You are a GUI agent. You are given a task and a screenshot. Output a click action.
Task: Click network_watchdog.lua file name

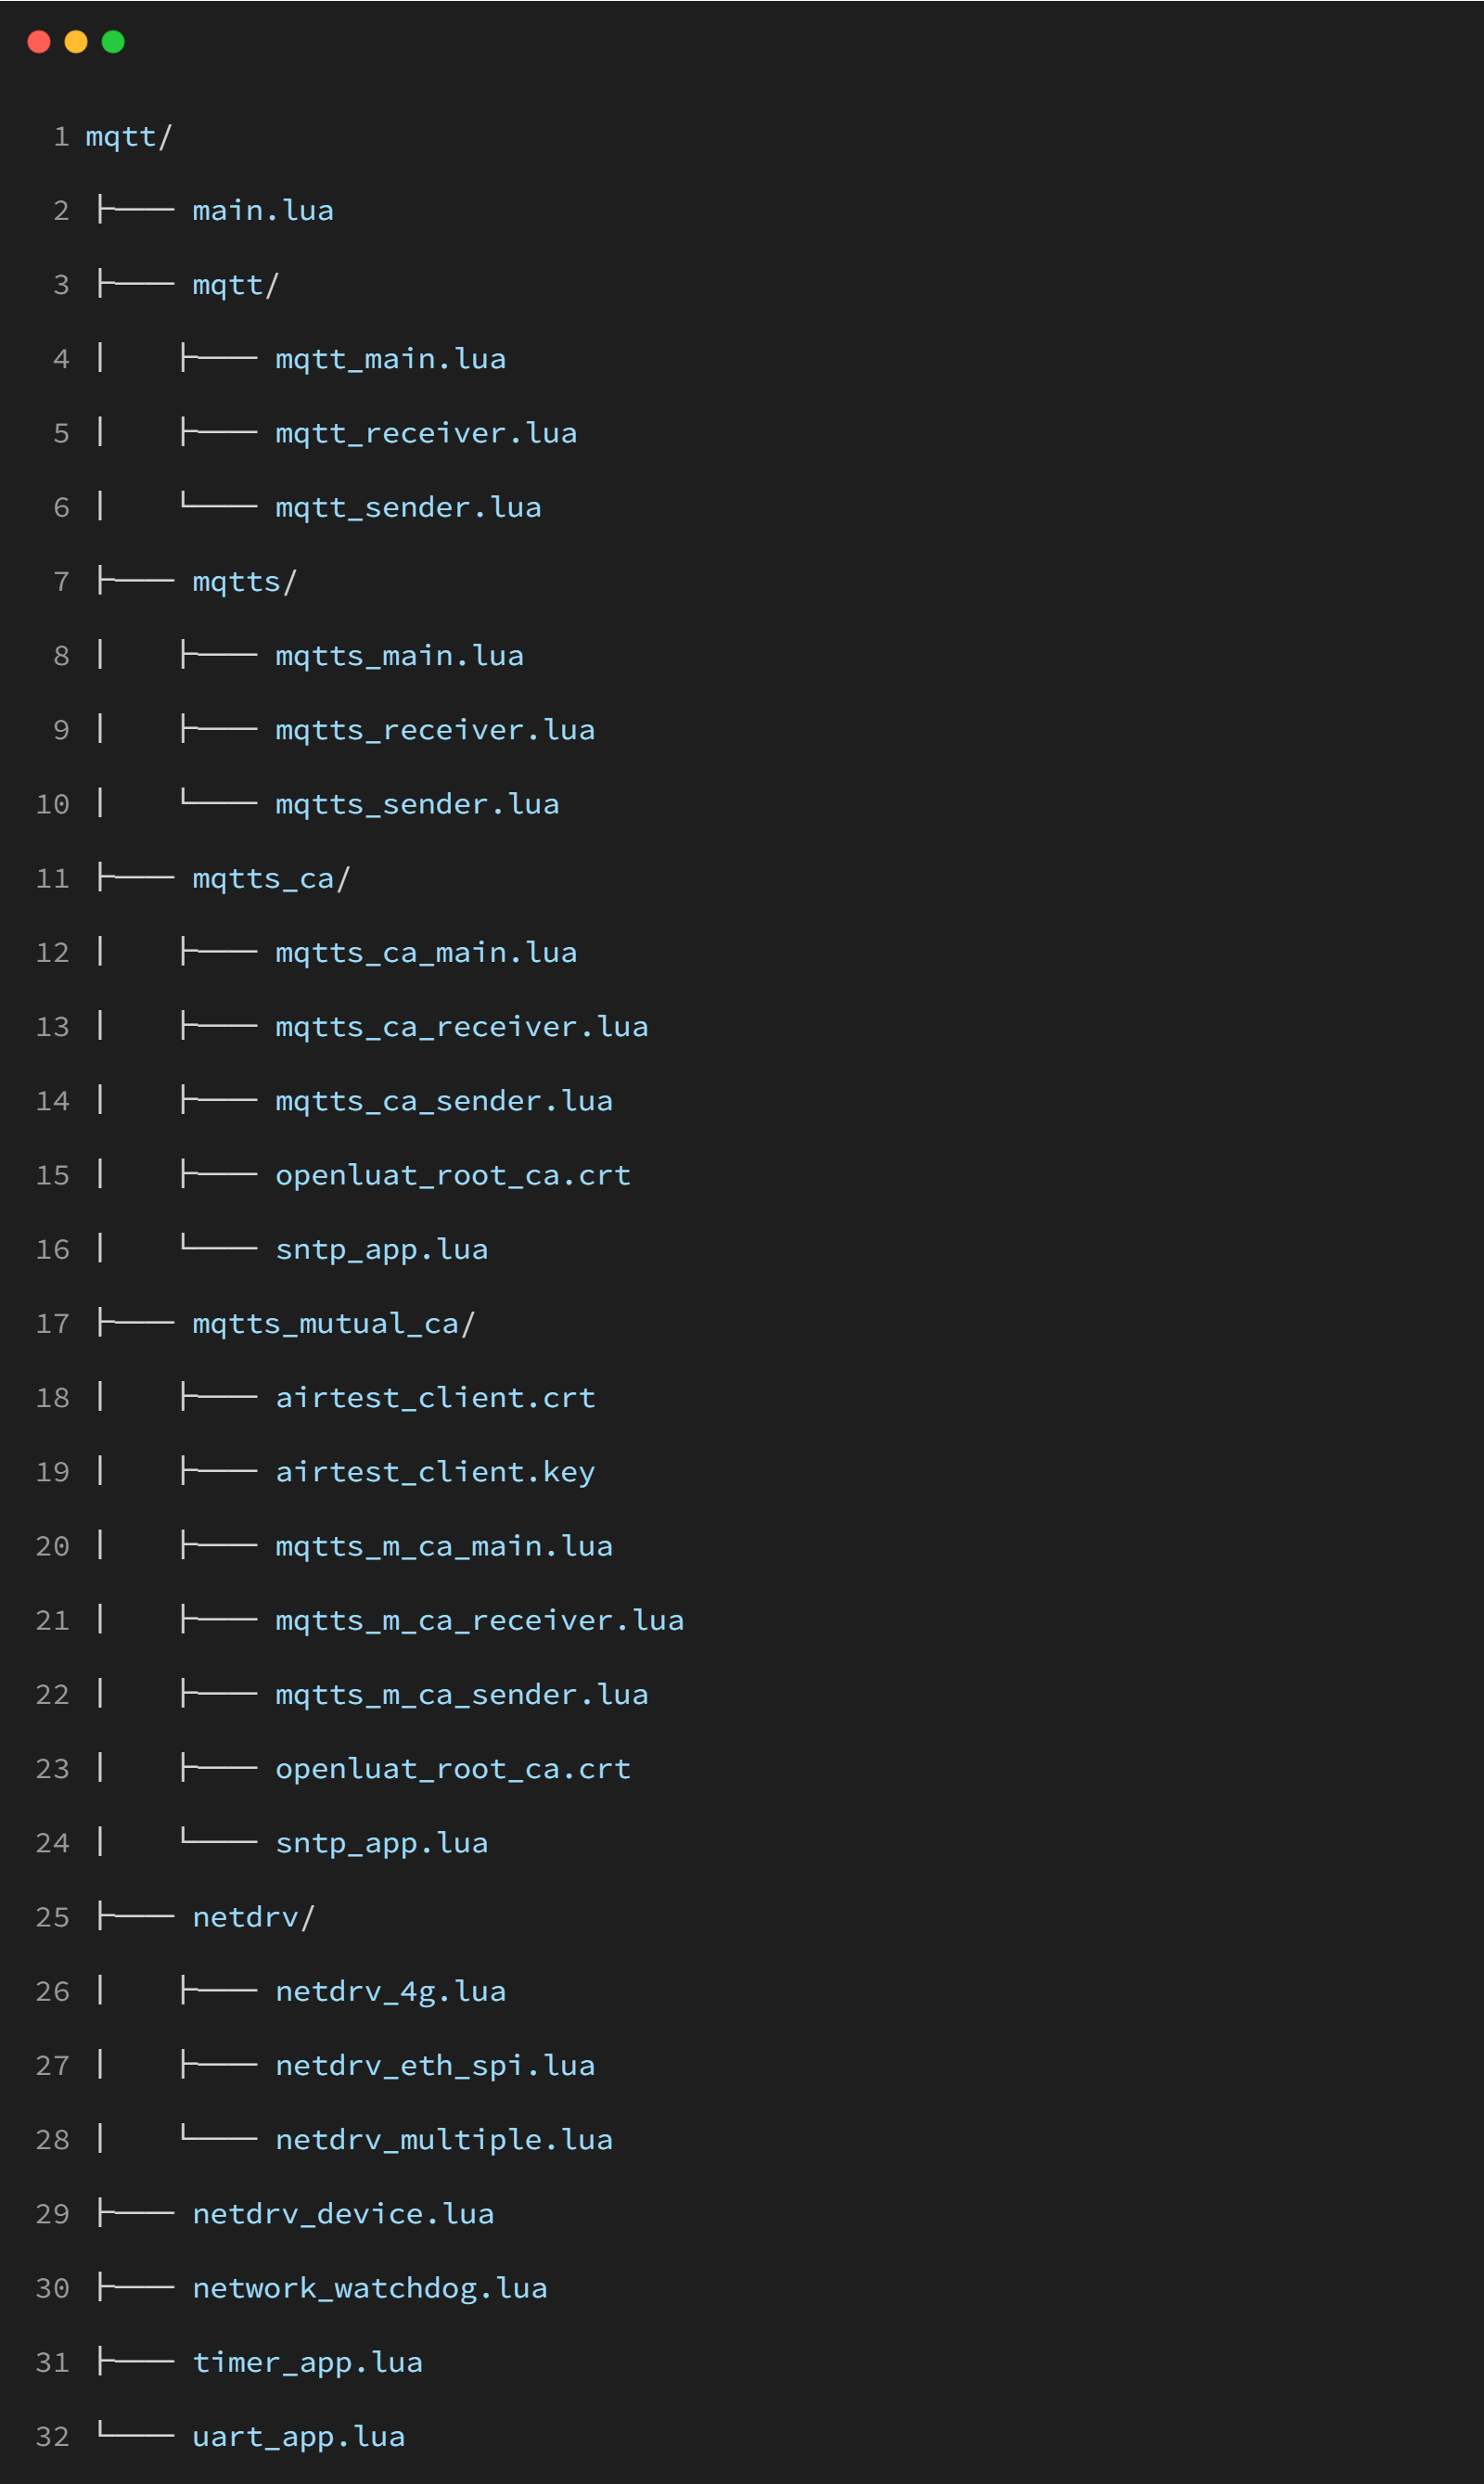pyautogui.click(x=370, y=2287)
